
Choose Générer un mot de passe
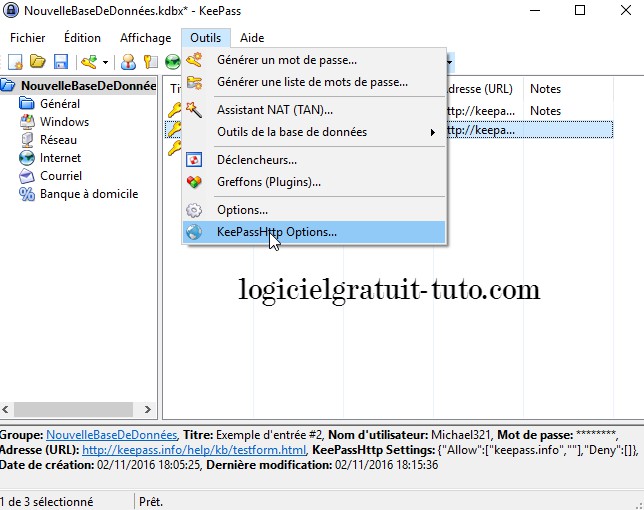pos(314,60)
